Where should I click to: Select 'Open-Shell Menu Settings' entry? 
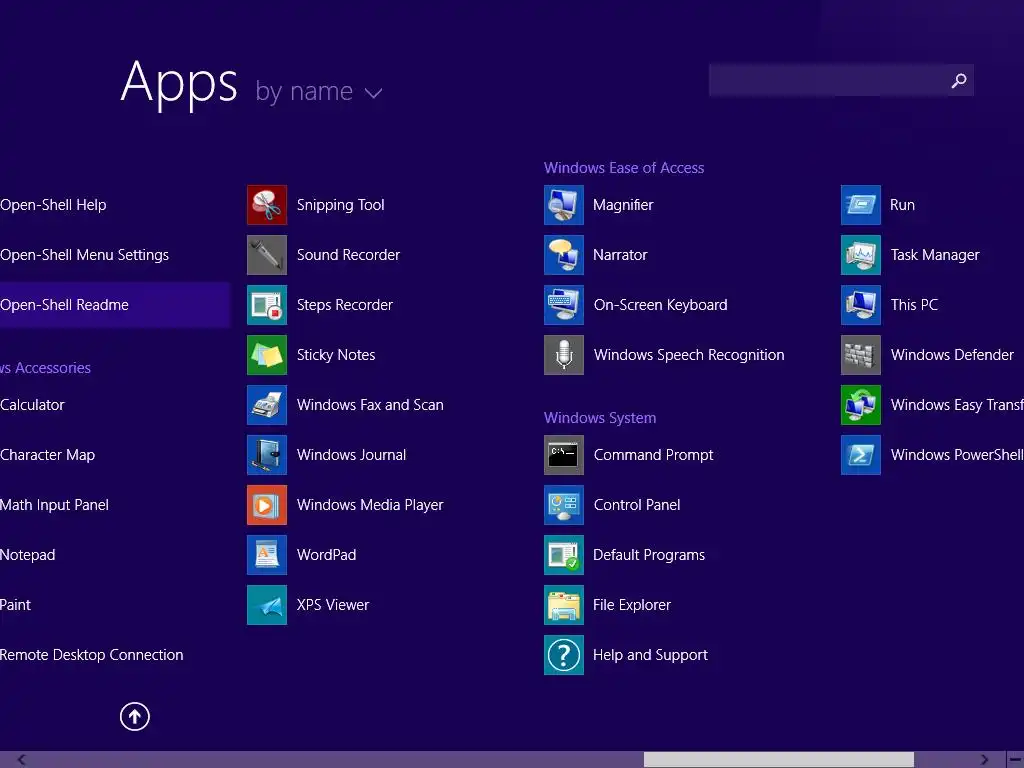84,255
